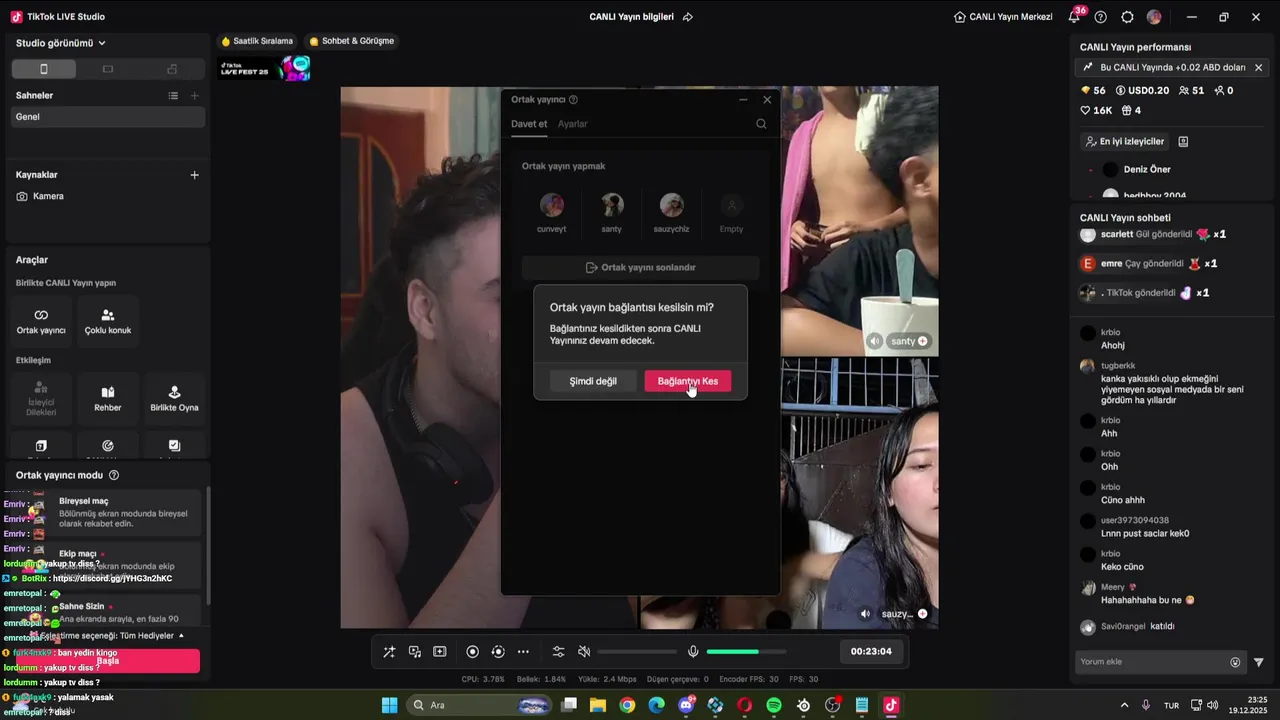Open icon beside En iyi izleyiciler
The width and height of the screenshot is (1280, 720).
coord(1183,142)
